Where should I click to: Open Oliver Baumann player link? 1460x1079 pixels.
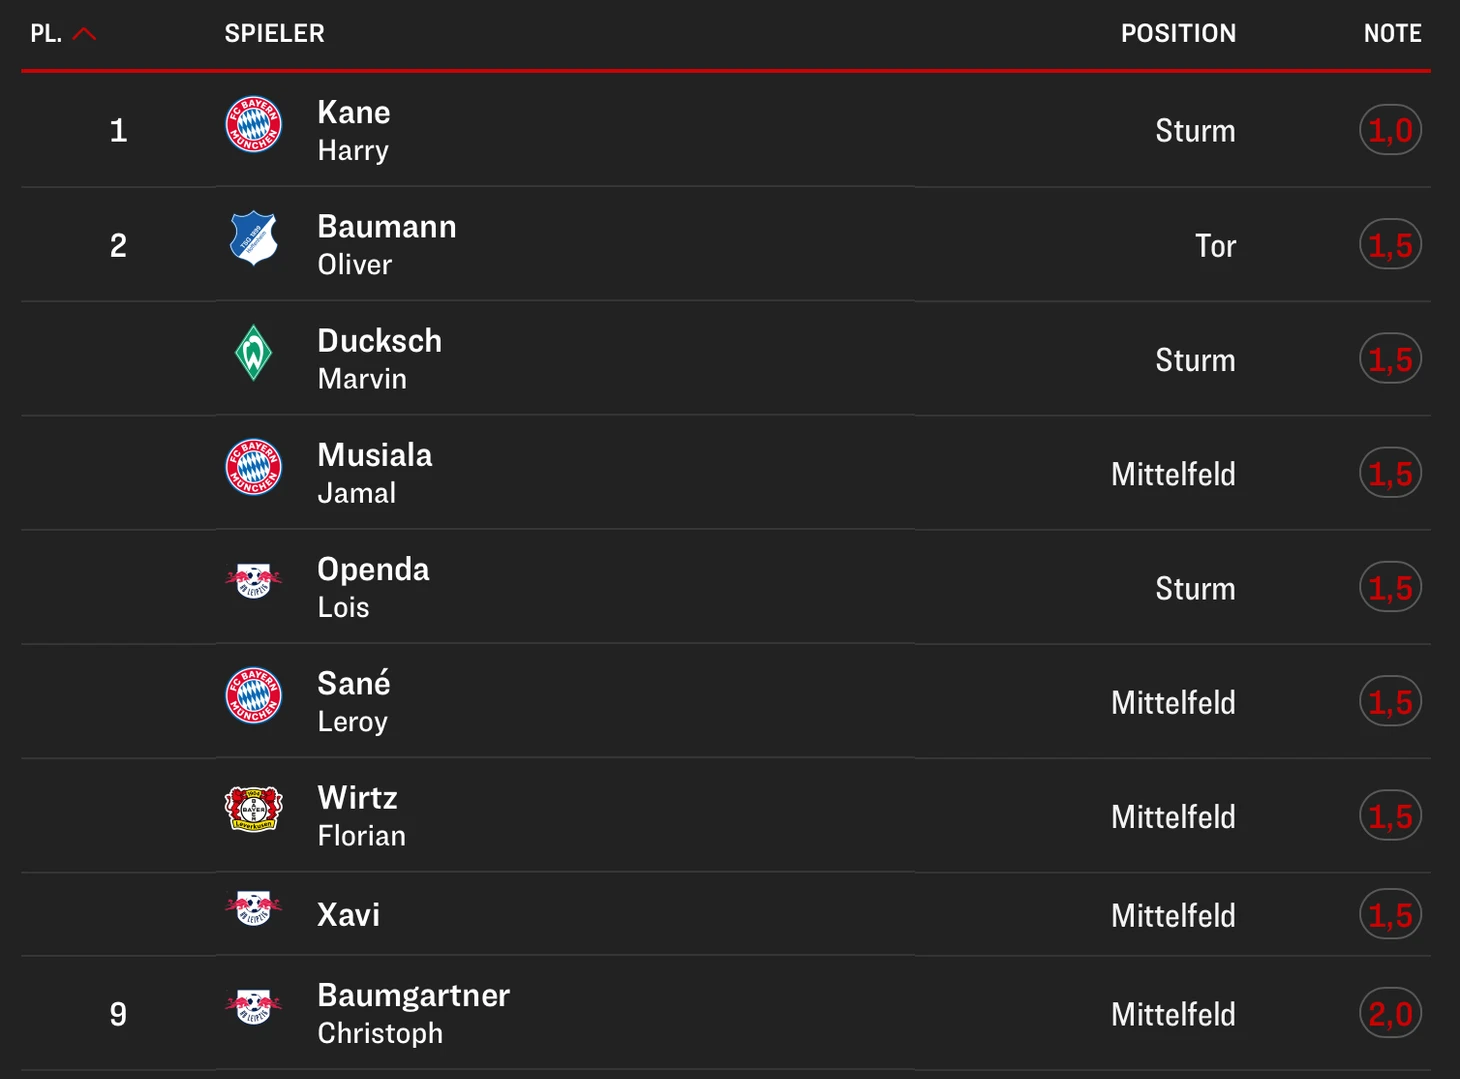(x=386, y=244)
